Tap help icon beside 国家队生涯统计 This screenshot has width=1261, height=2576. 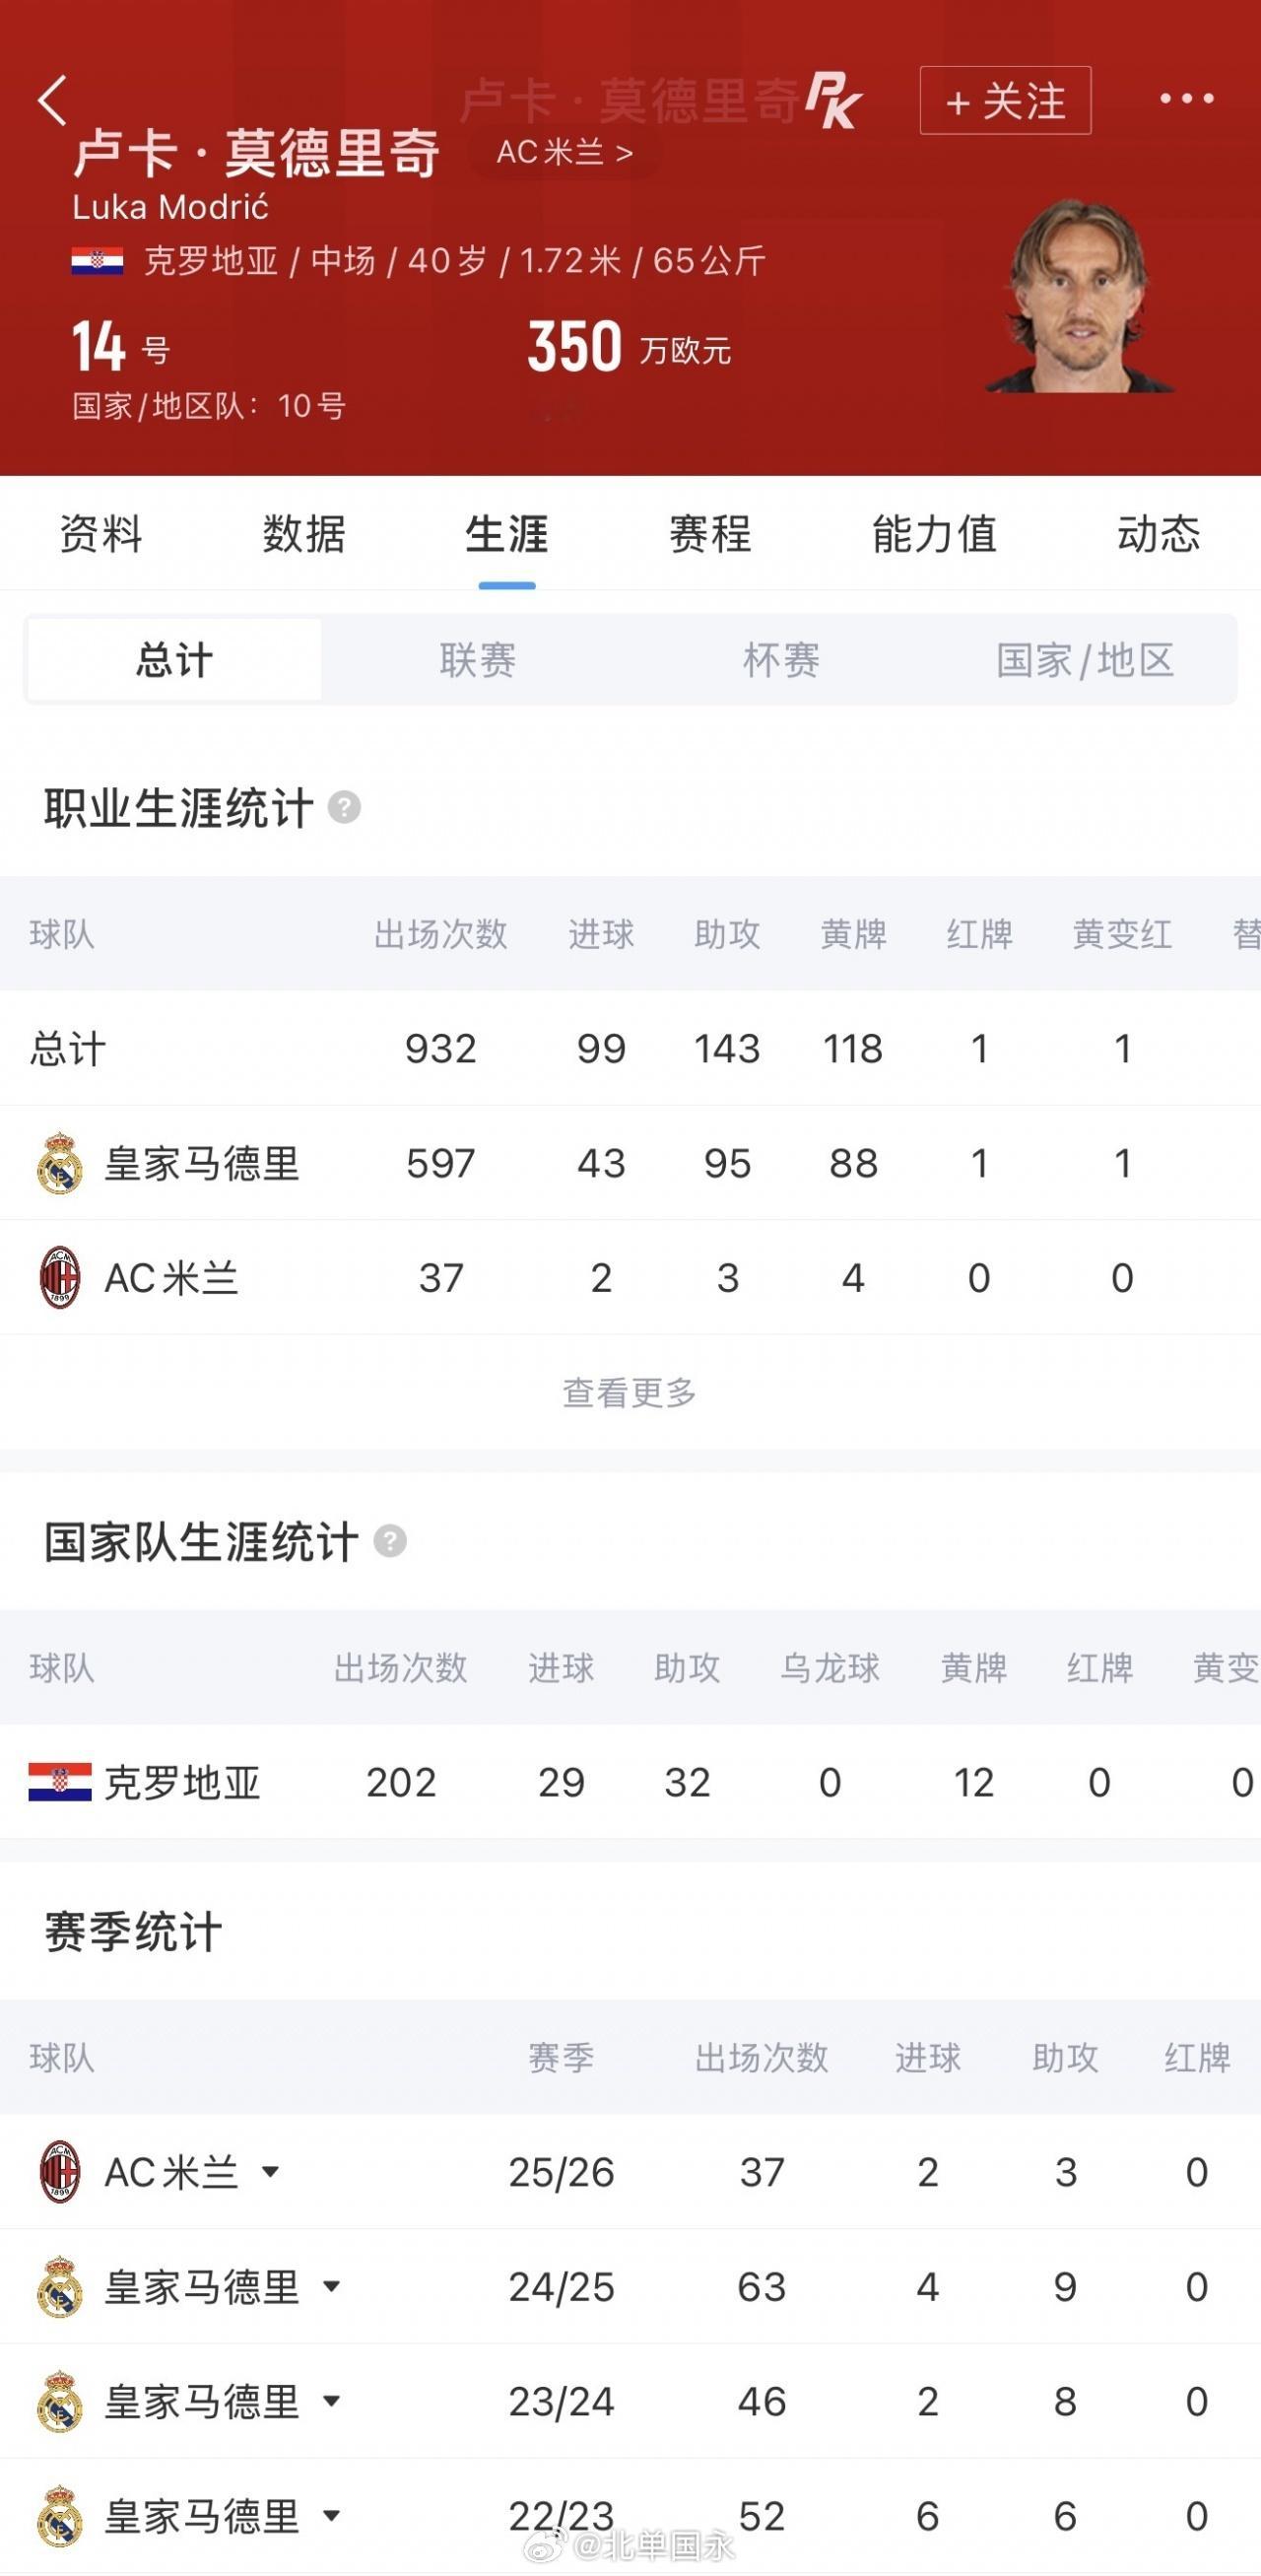click(390, 1541)
